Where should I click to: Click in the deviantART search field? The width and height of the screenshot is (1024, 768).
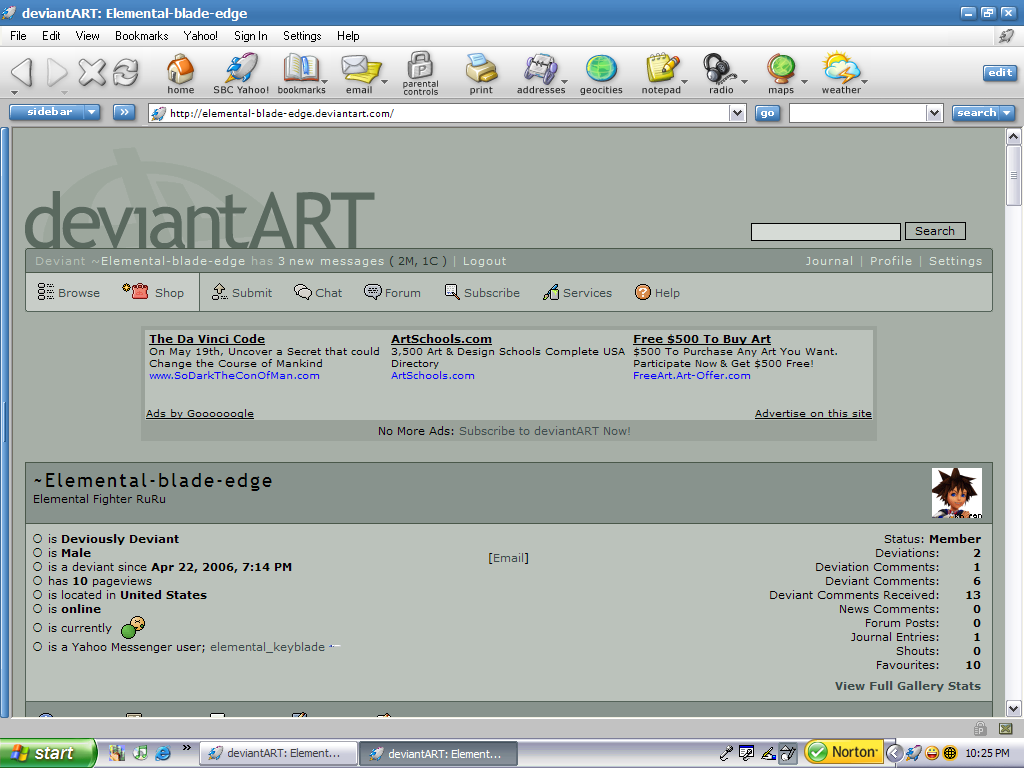[x=825, y=232]
